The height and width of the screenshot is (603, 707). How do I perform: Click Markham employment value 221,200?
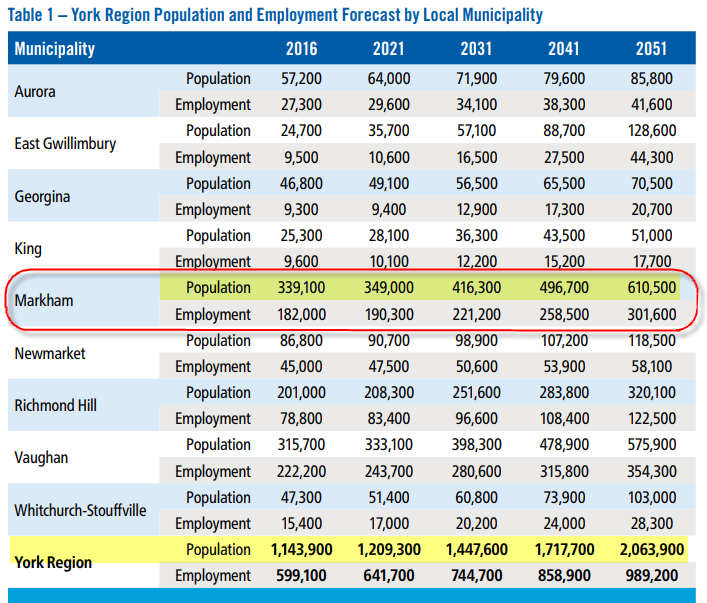pyautogui.click(x=477, y=314)
